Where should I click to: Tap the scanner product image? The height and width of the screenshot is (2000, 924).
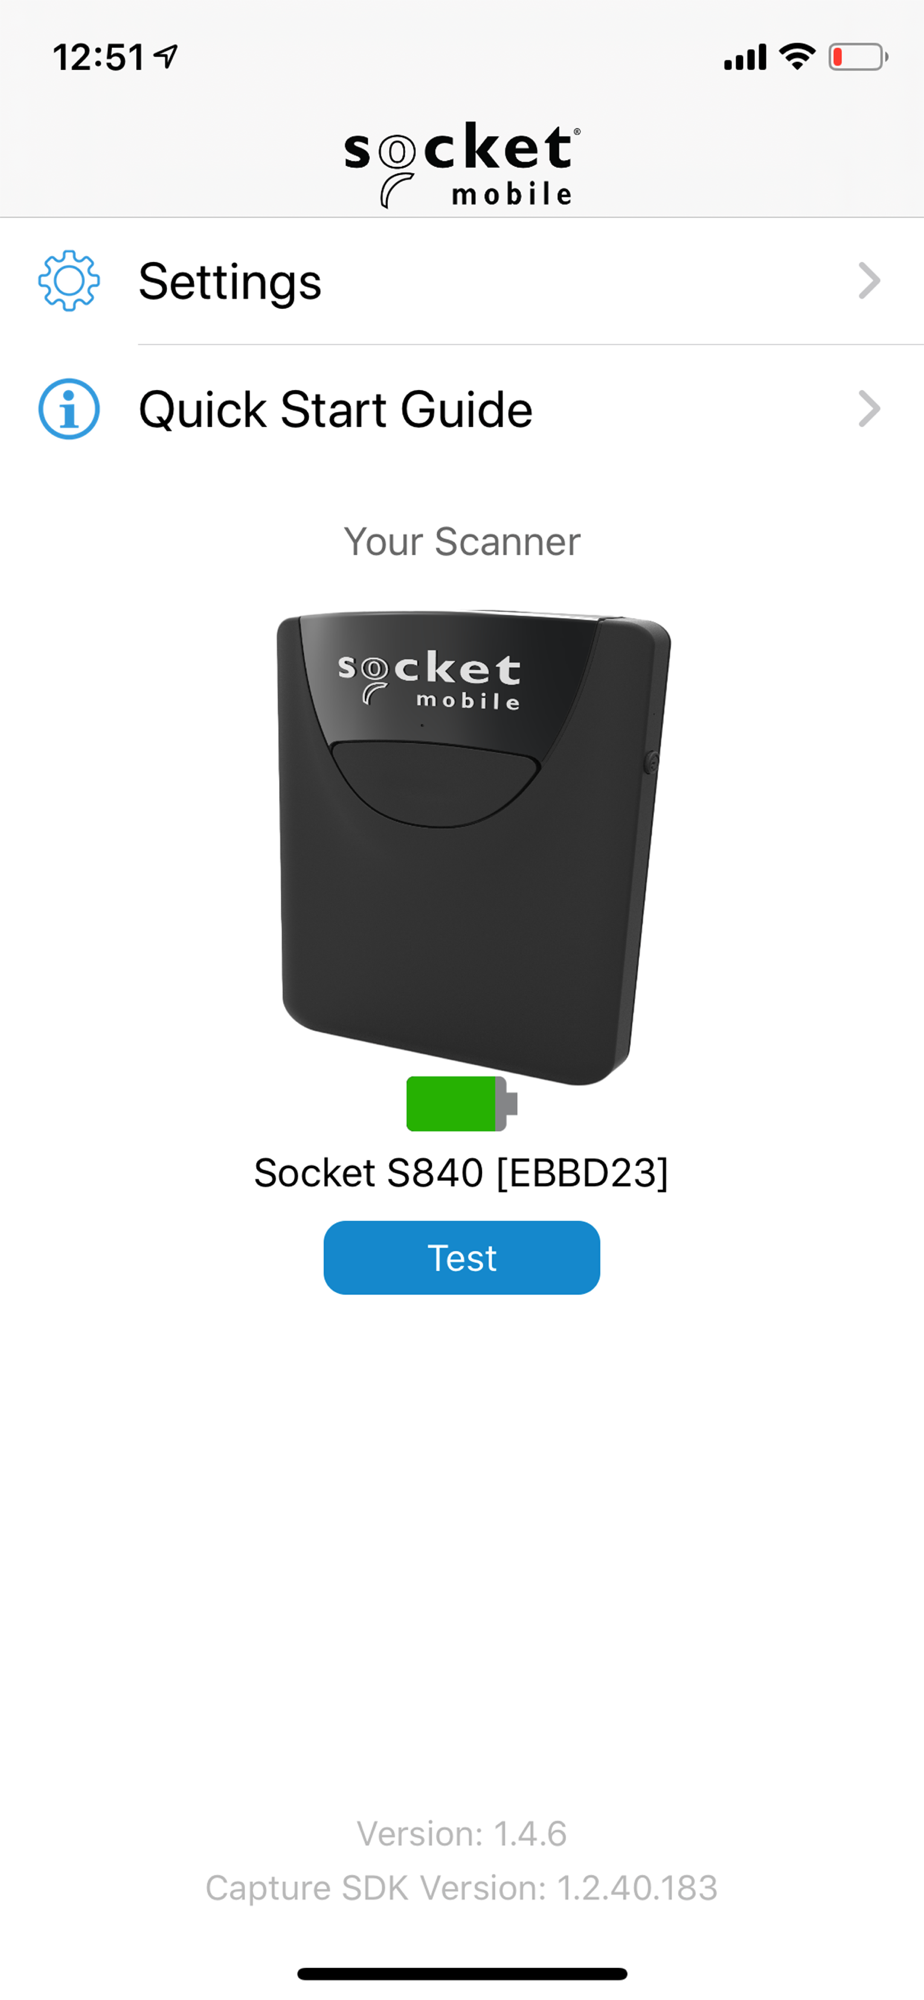click(473, 848)
